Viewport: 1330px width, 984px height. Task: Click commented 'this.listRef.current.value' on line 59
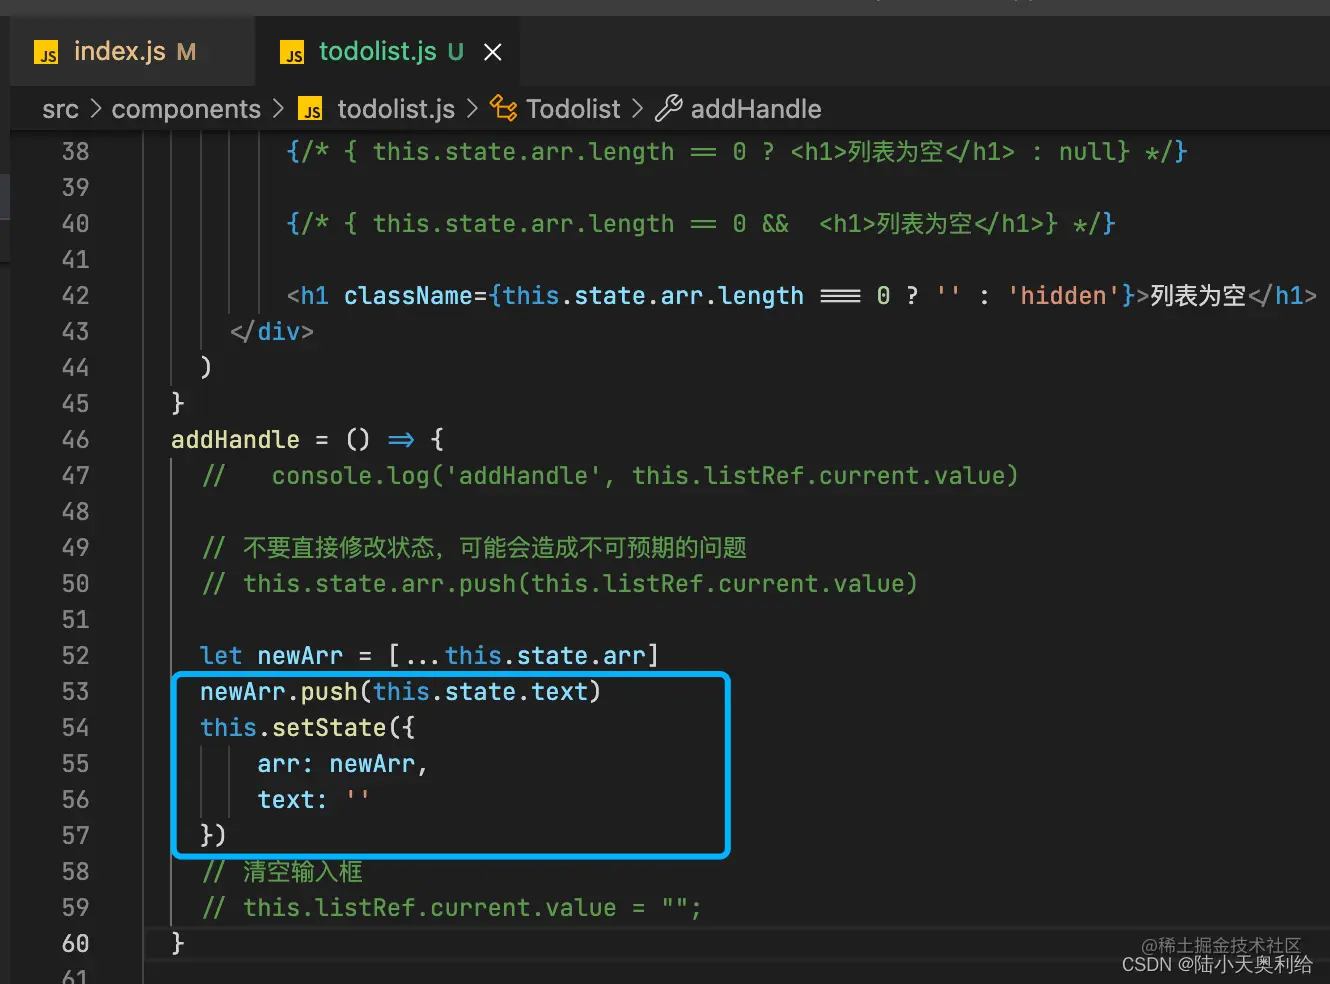(x=430, y=908)
